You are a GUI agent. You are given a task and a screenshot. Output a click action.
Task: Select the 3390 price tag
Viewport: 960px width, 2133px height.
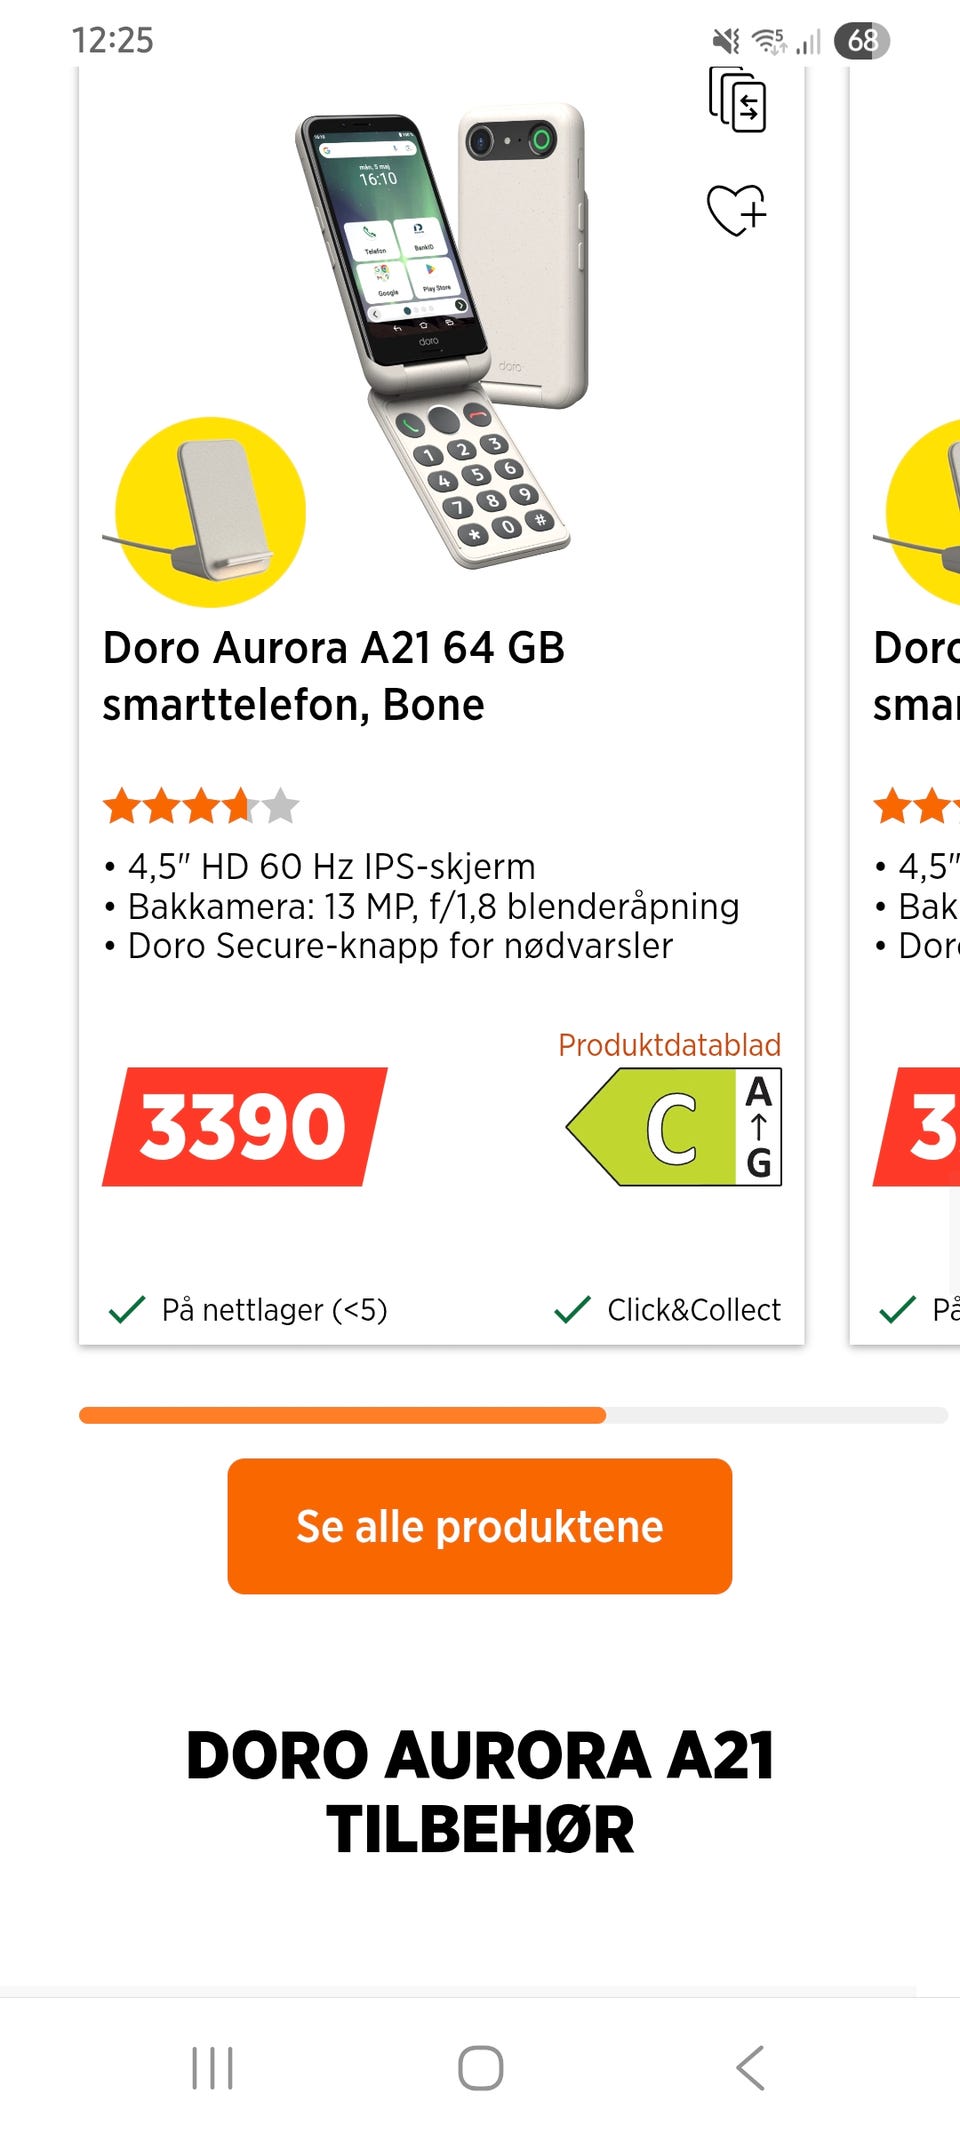pos(245,1127)
